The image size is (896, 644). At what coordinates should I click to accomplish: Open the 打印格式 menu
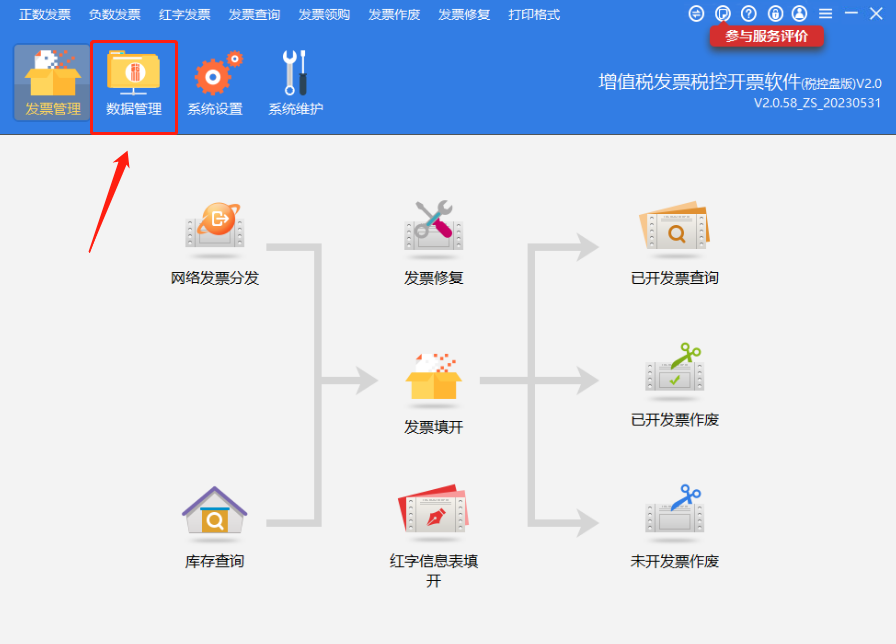coord(534,15)
